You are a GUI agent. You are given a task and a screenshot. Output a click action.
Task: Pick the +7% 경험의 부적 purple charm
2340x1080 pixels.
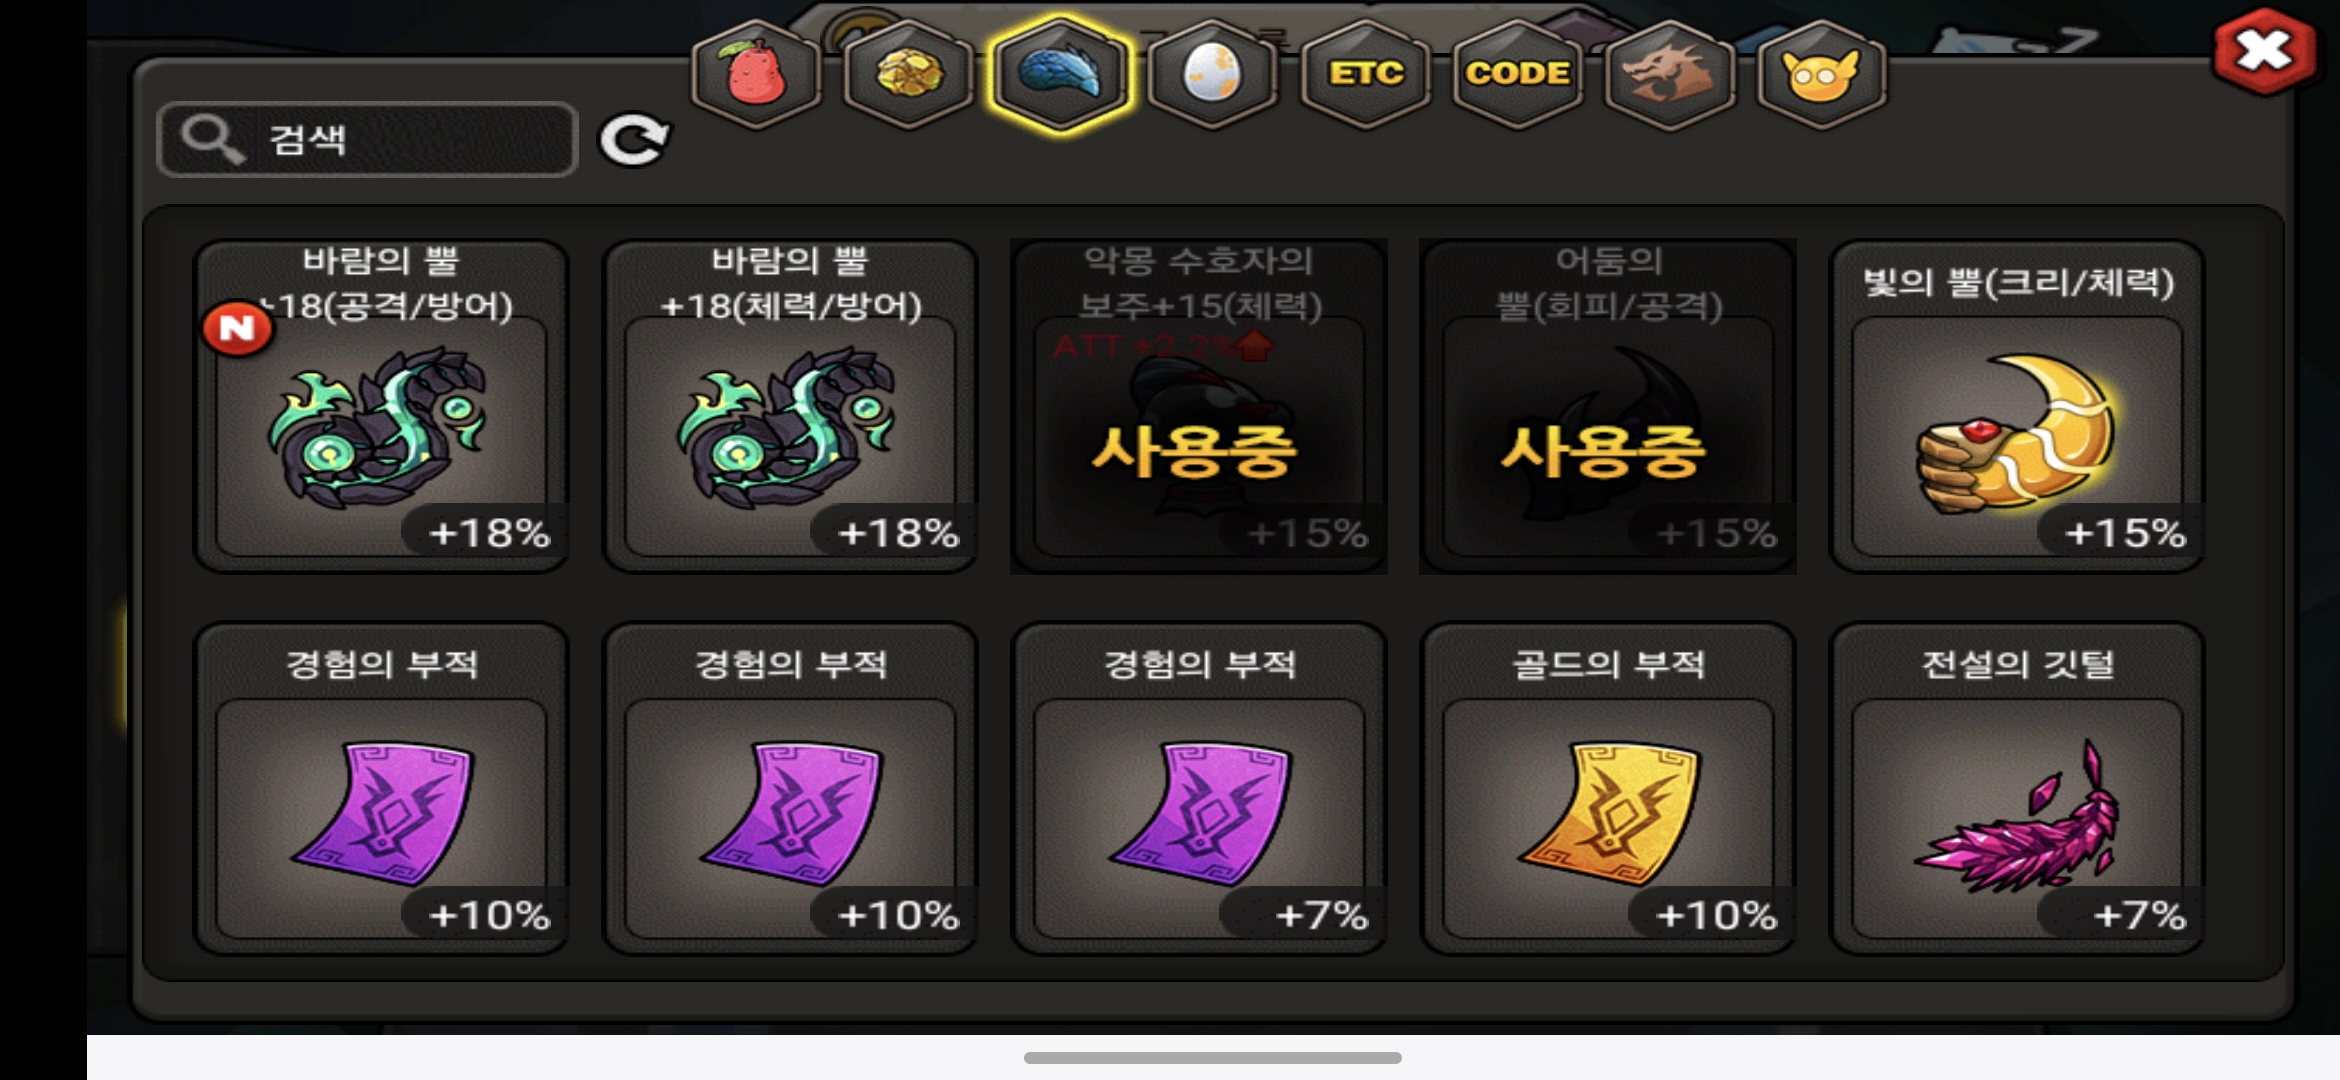tap(1199, 788)
